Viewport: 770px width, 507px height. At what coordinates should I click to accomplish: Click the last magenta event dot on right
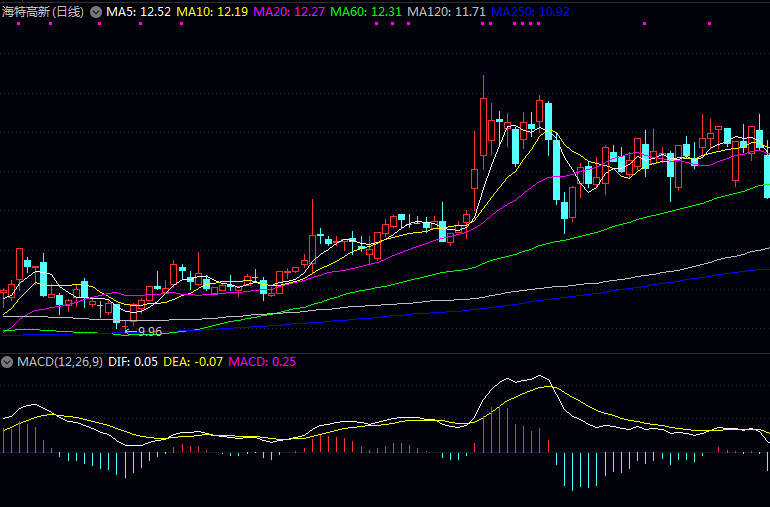[709, 24]
